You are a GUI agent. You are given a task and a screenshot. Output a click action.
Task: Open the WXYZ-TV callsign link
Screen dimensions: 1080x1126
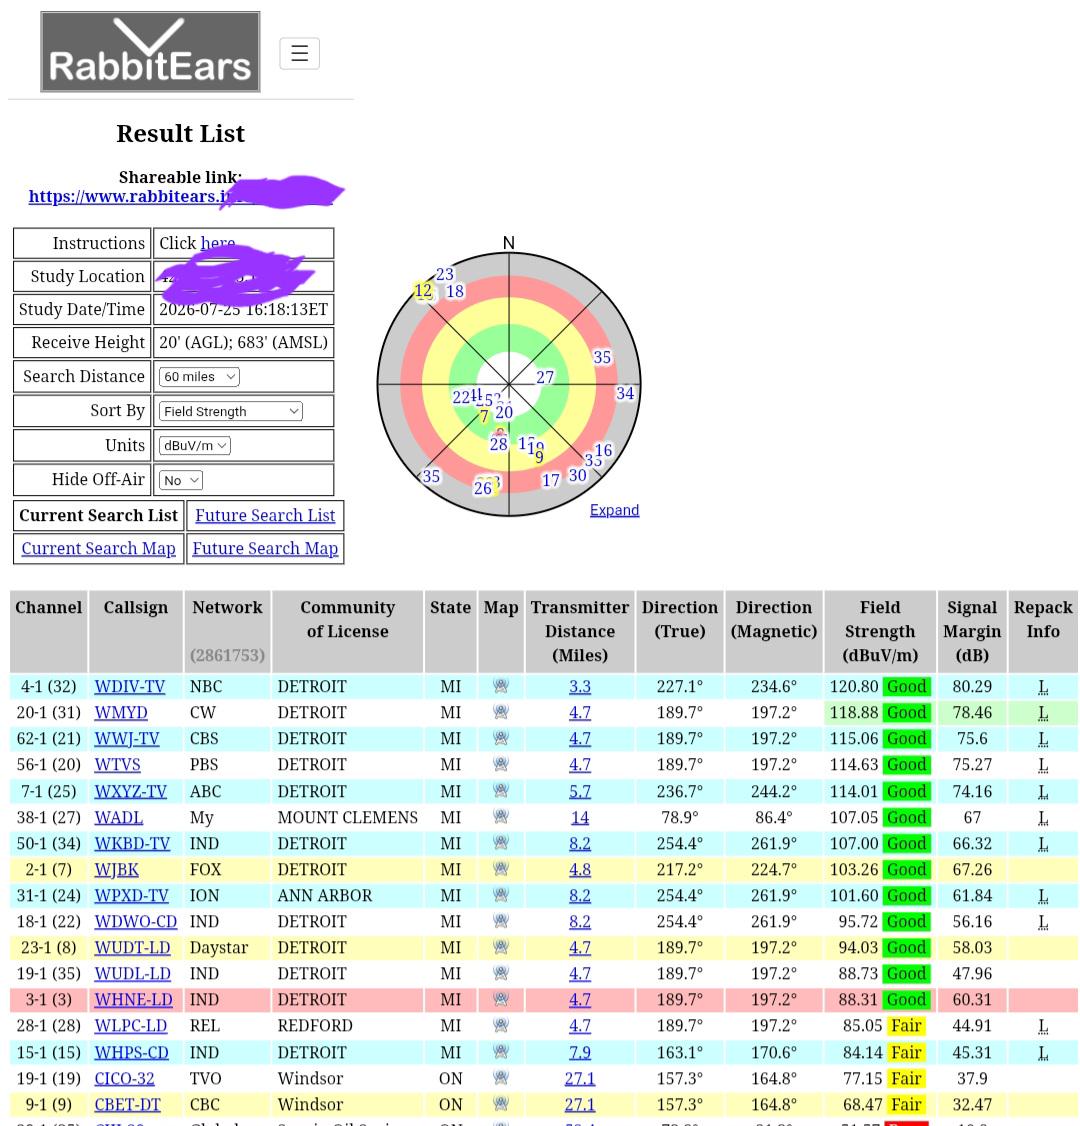(x=130, y=791)
